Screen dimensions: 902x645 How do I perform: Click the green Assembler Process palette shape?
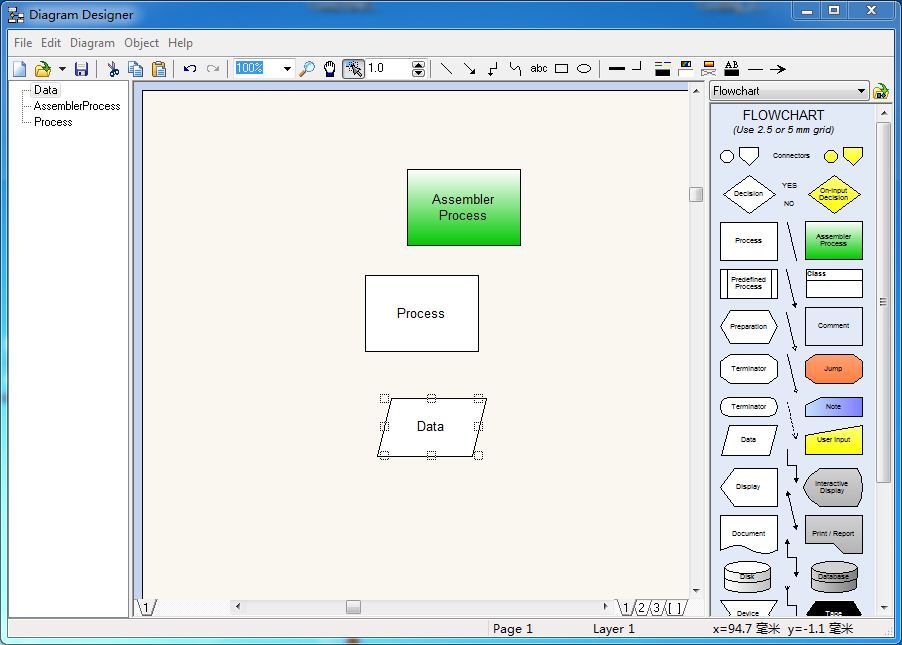[x=833, y=241]
